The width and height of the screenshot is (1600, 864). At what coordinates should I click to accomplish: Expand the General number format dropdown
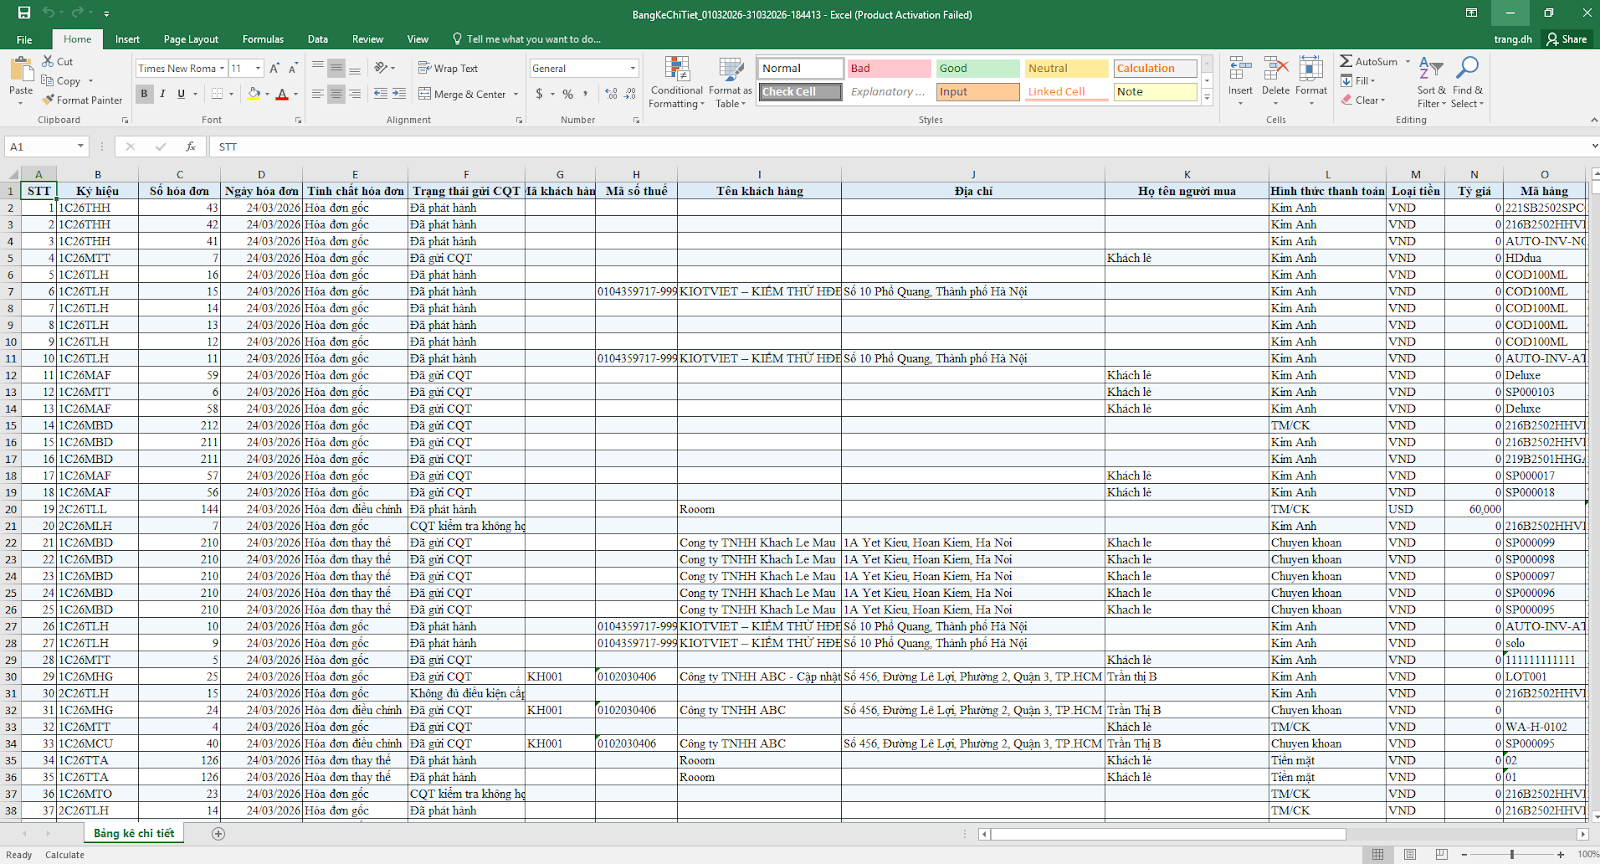633,68
